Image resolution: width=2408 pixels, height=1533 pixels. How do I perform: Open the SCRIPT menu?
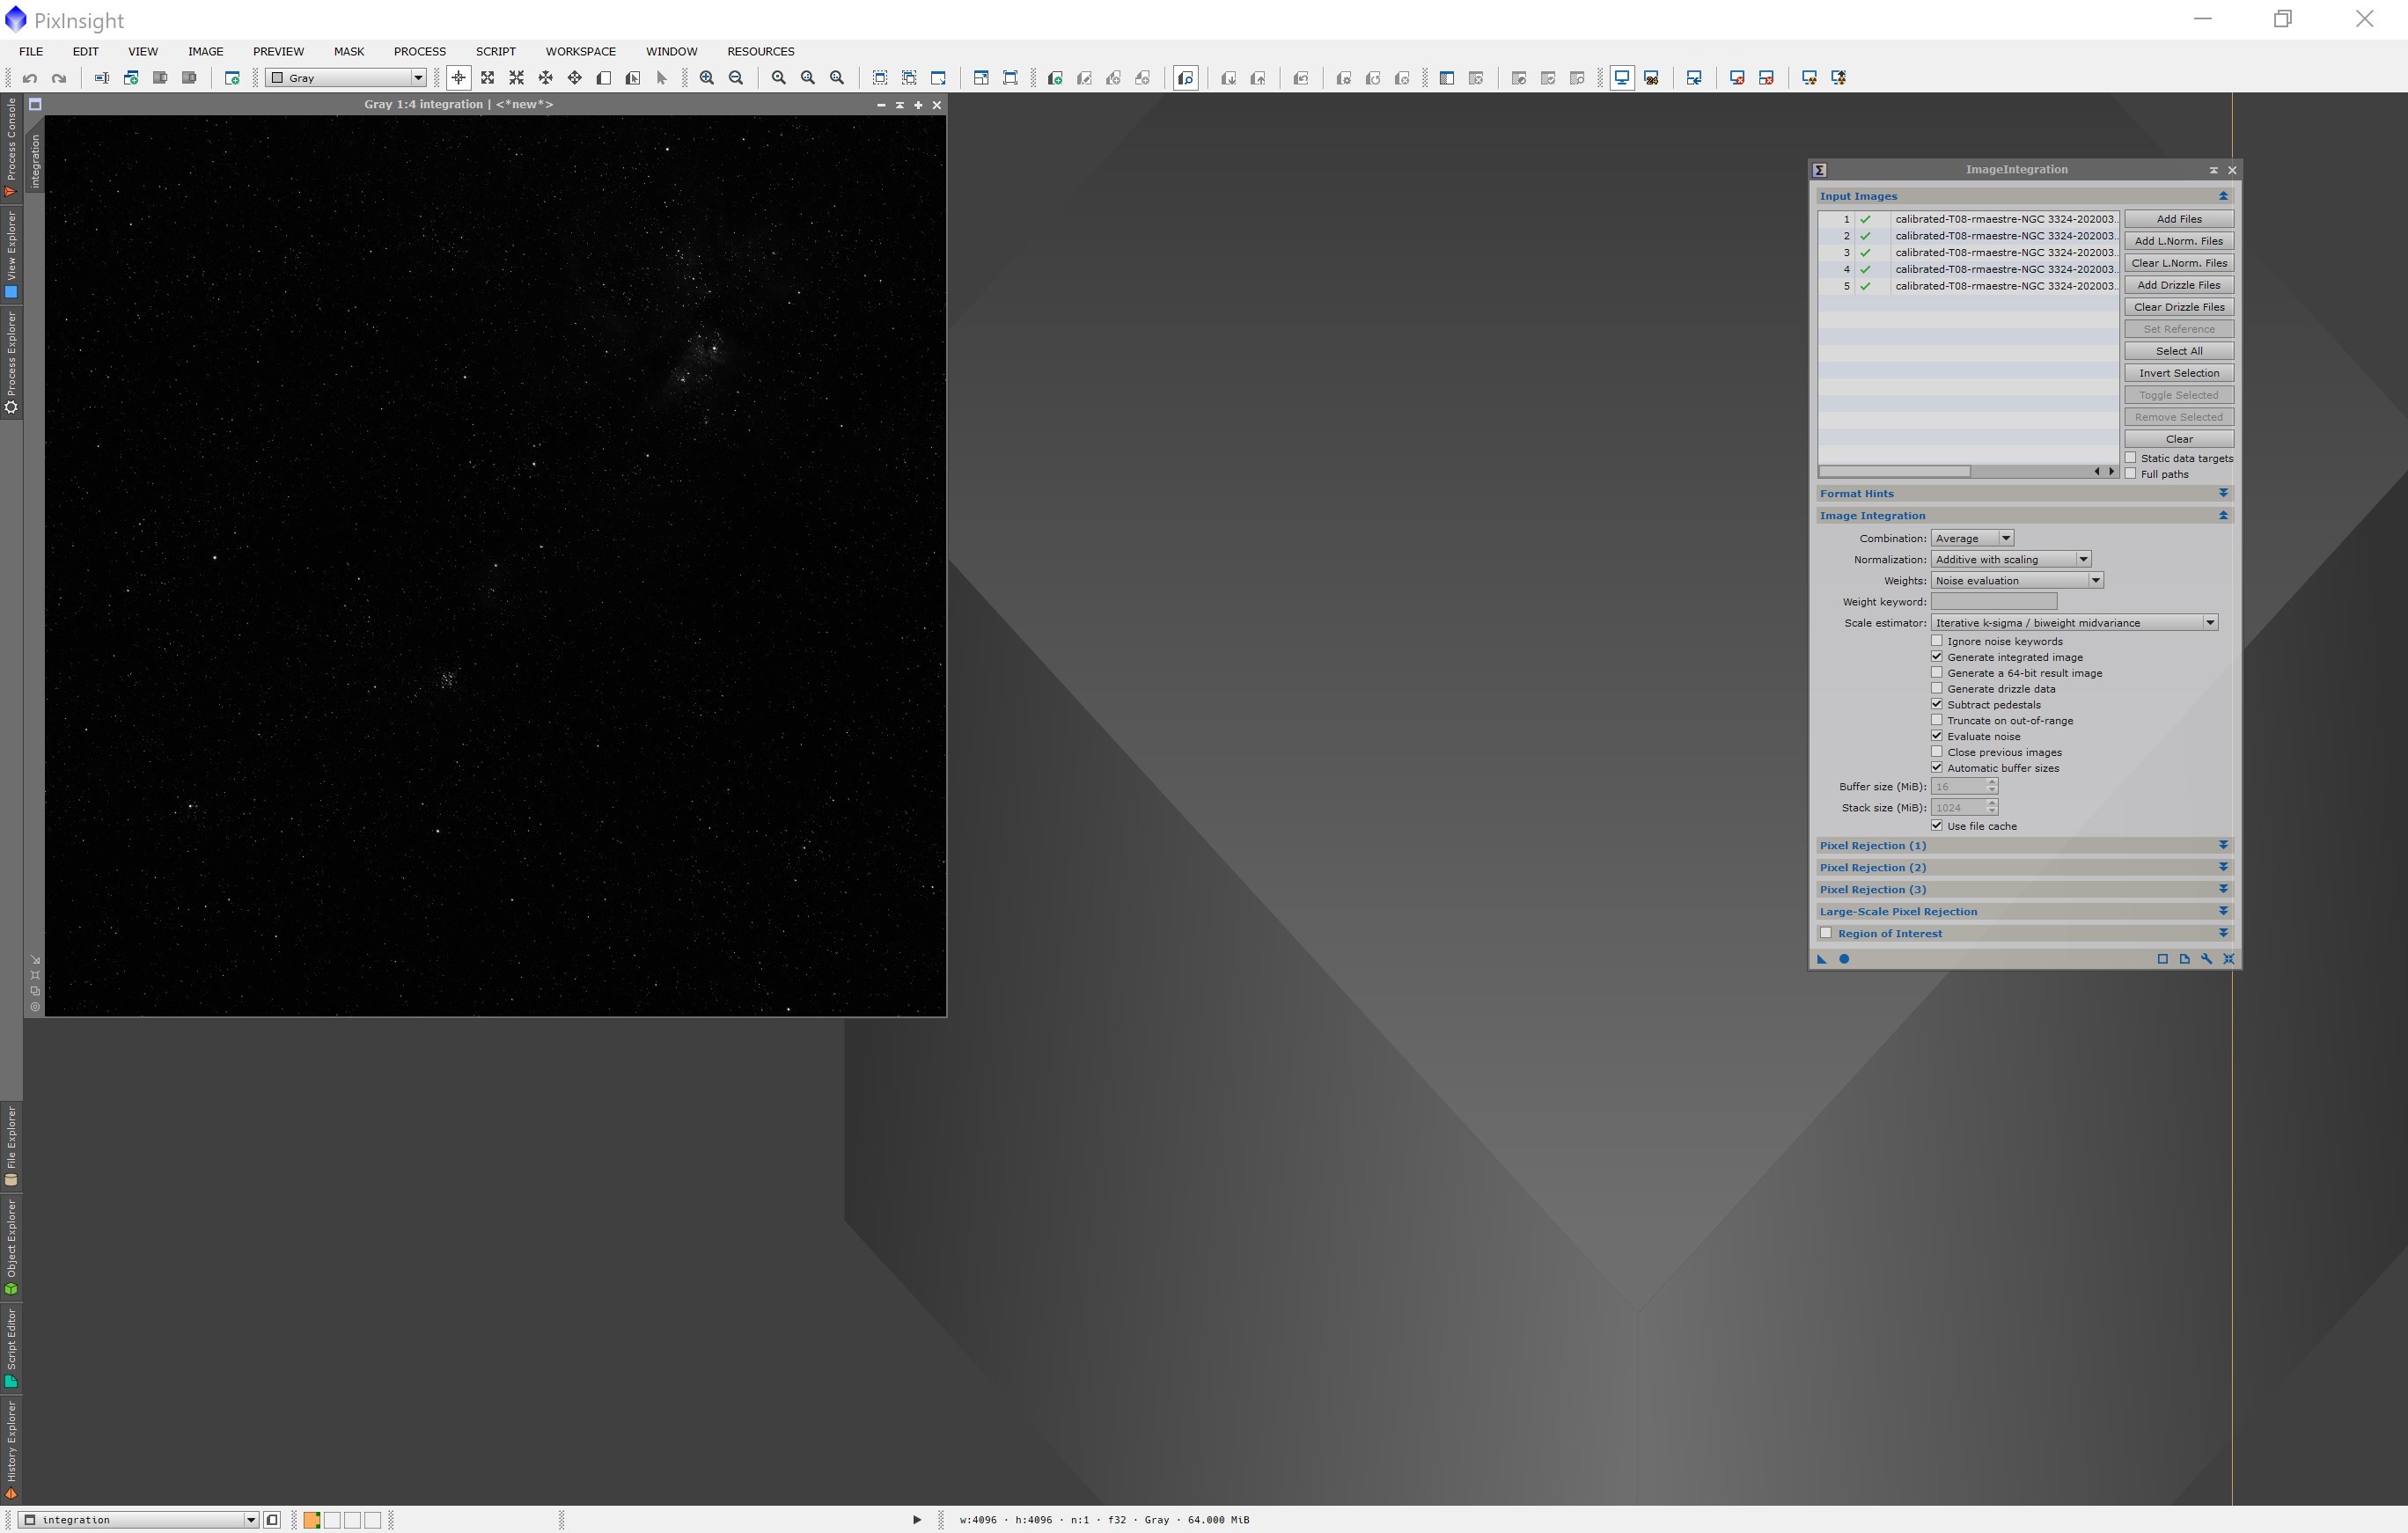pyautogui.click(x=495, y=51)
